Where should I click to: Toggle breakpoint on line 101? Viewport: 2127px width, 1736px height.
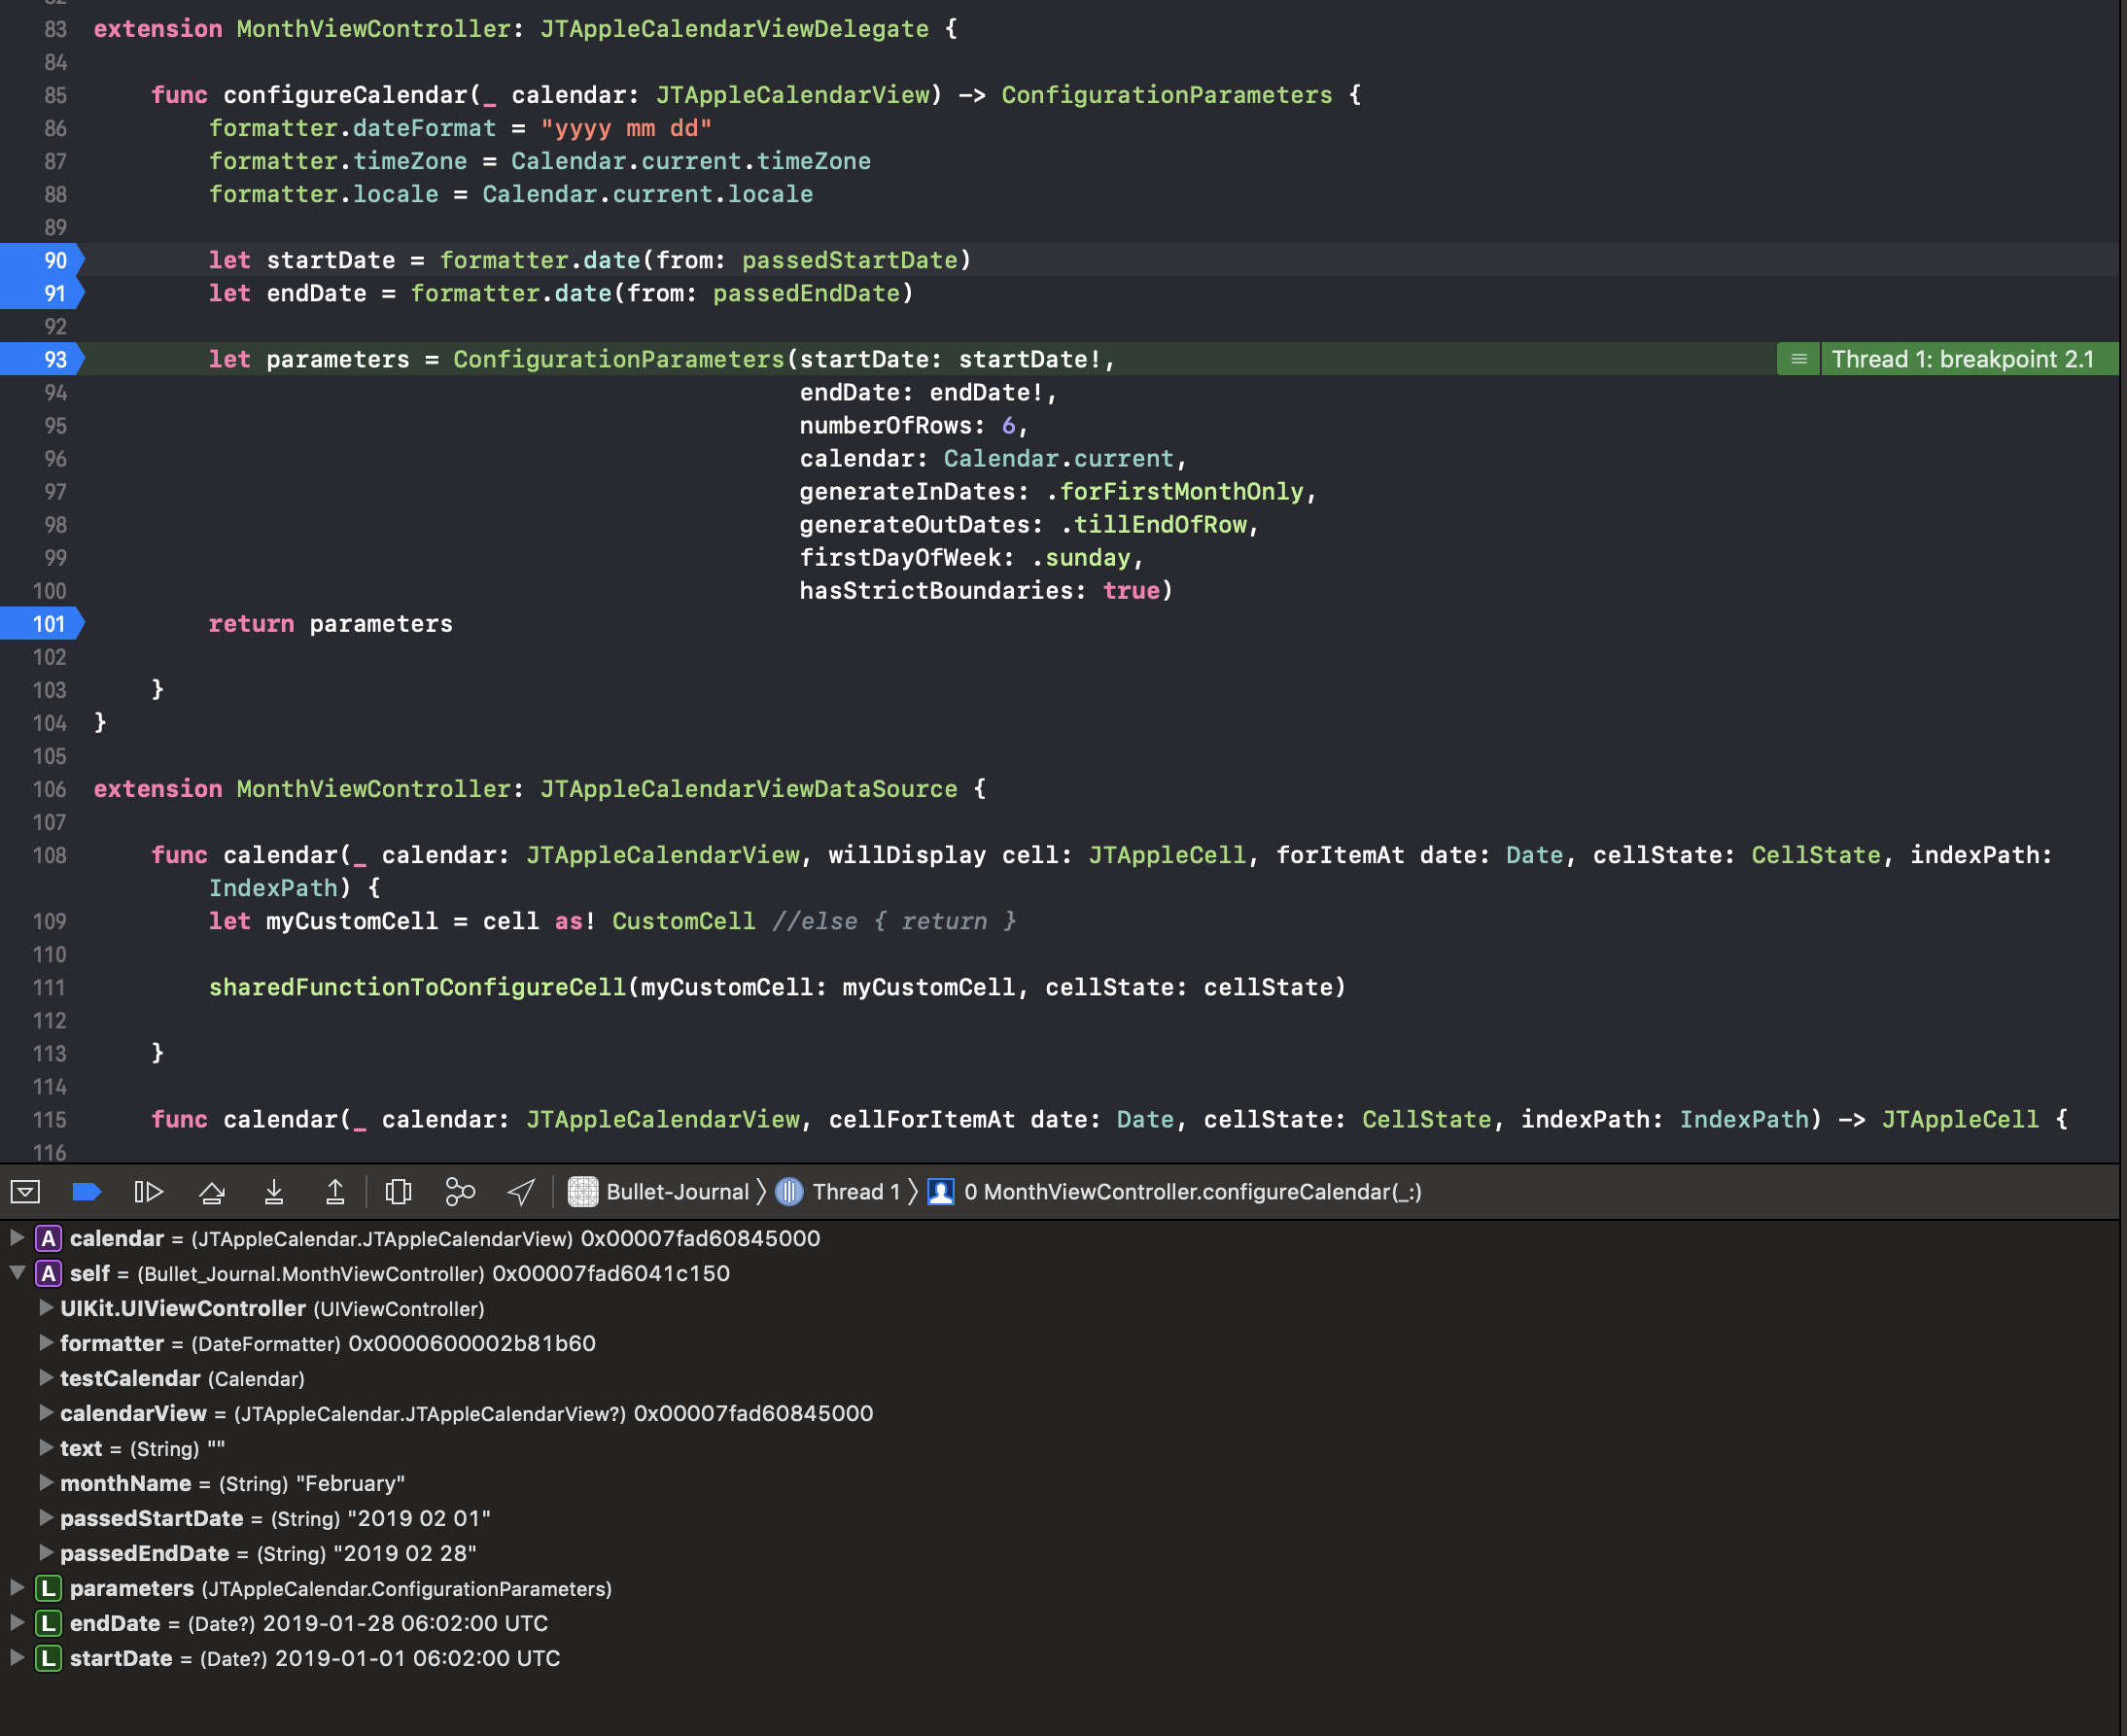pos(43,624)
